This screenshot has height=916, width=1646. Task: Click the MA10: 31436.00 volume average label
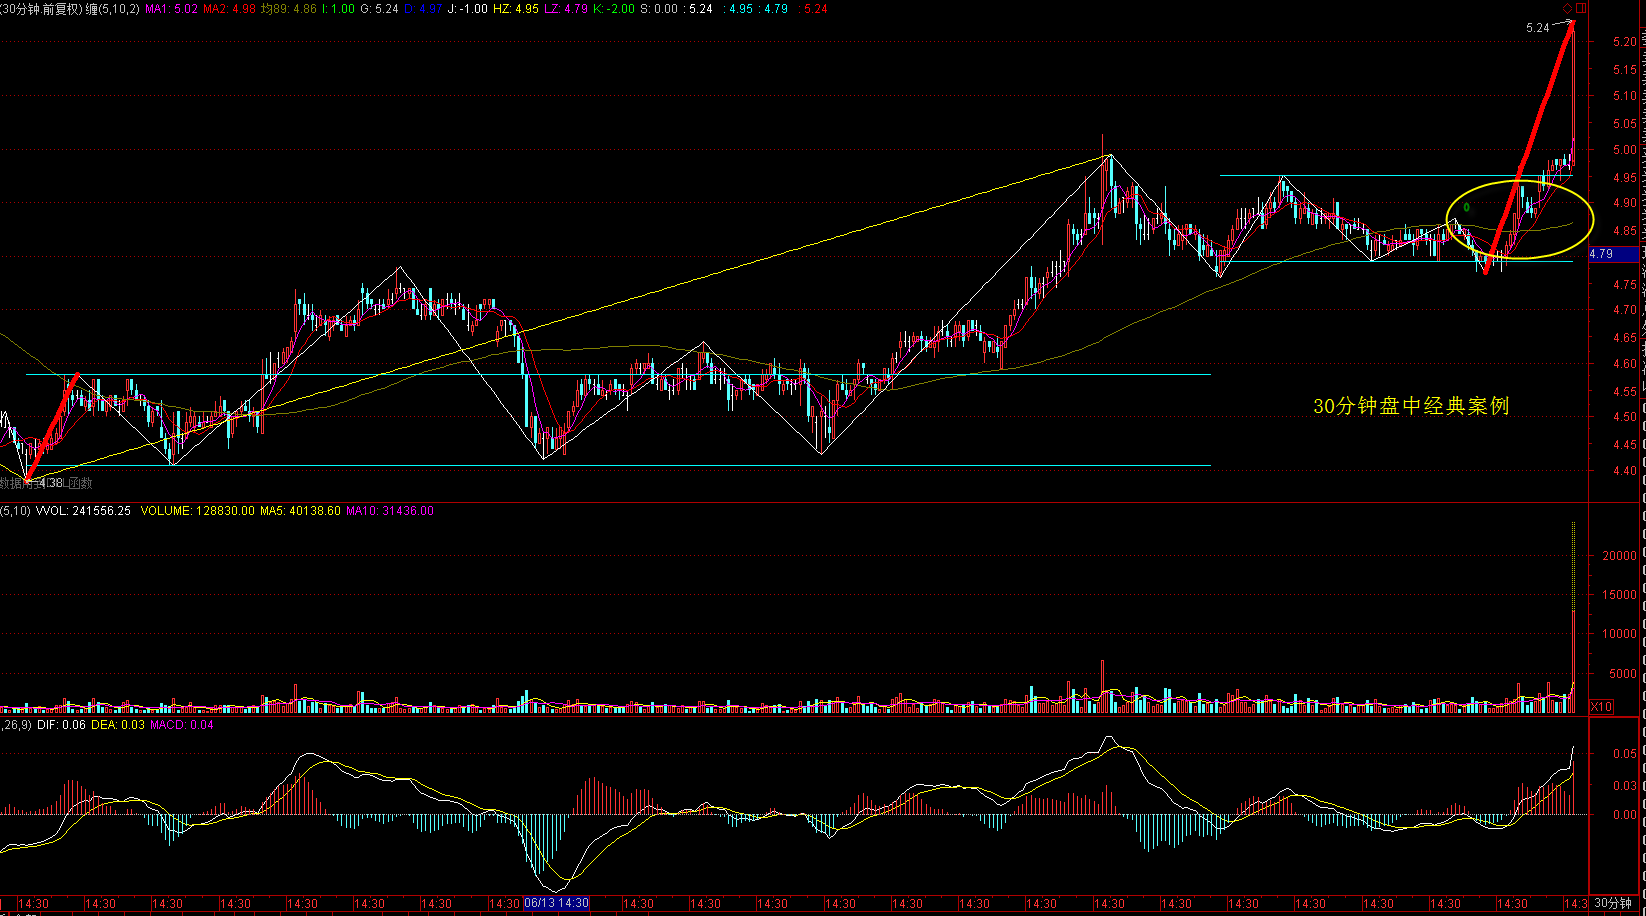pos(390,511)
